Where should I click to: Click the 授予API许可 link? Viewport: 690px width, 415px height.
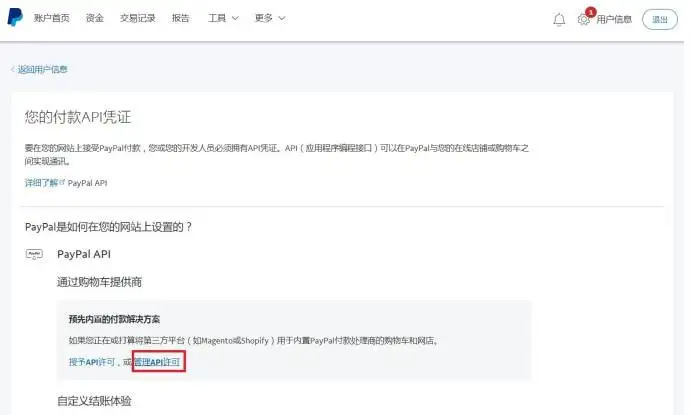92,362
